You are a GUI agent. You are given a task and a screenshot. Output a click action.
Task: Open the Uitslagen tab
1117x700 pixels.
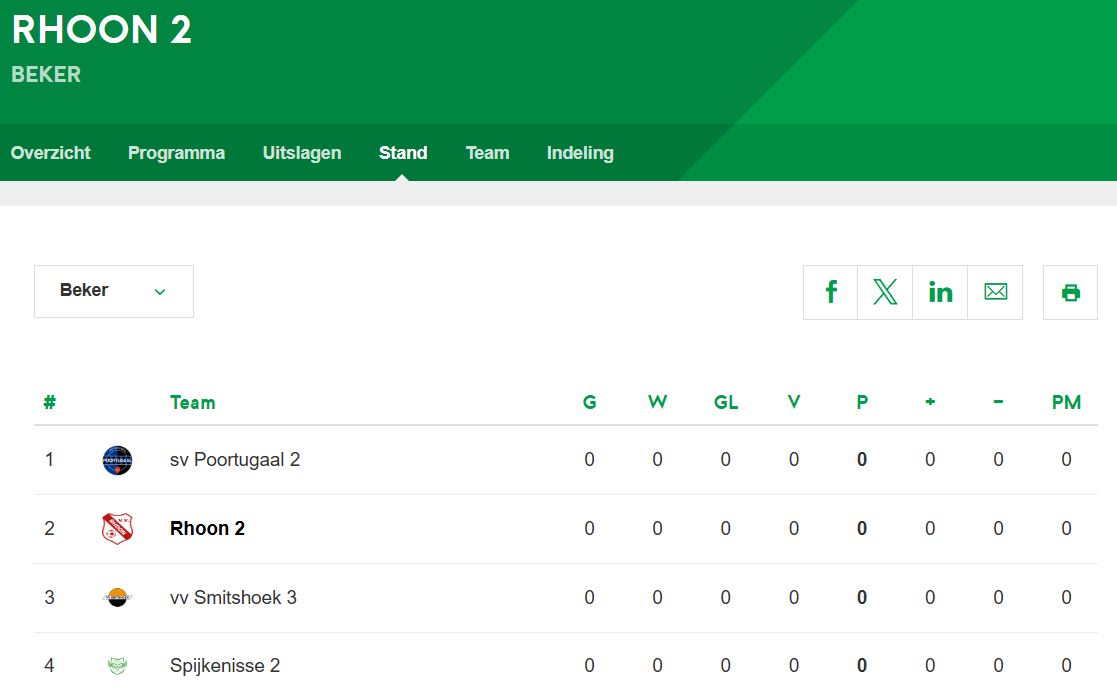[x=302, y=152]
